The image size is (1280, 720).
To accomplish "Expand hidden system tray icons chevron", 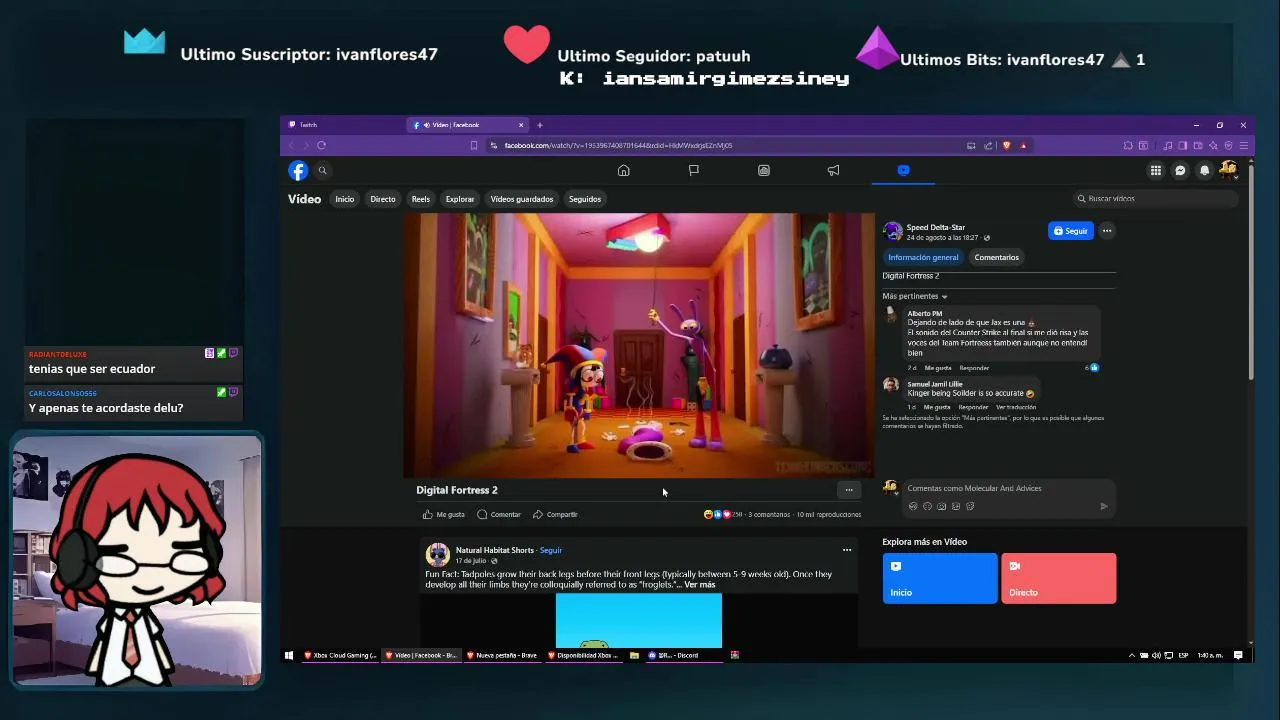I will [1132, 655].
